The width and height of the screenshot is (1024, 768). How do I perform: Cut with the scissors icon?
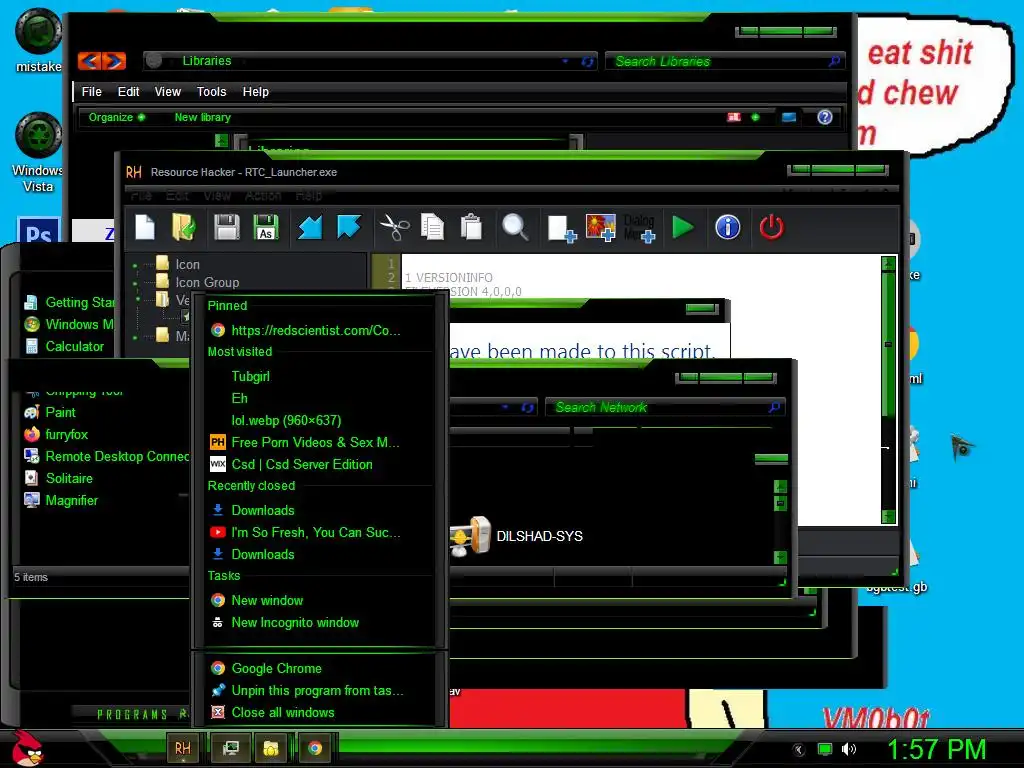pyautogui.click(x=394, y=227)
